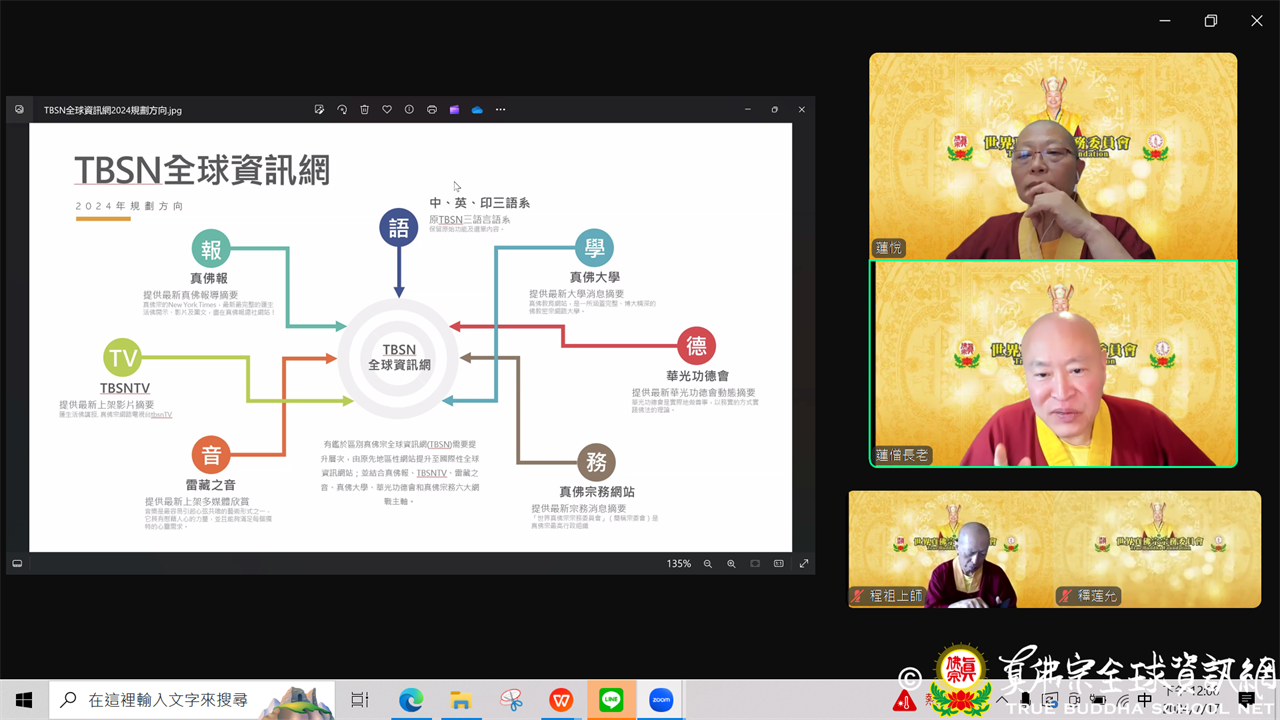Open the Zoom app in taskbar
Screen dimensions: 1280x720
click(x=661, y=700)
